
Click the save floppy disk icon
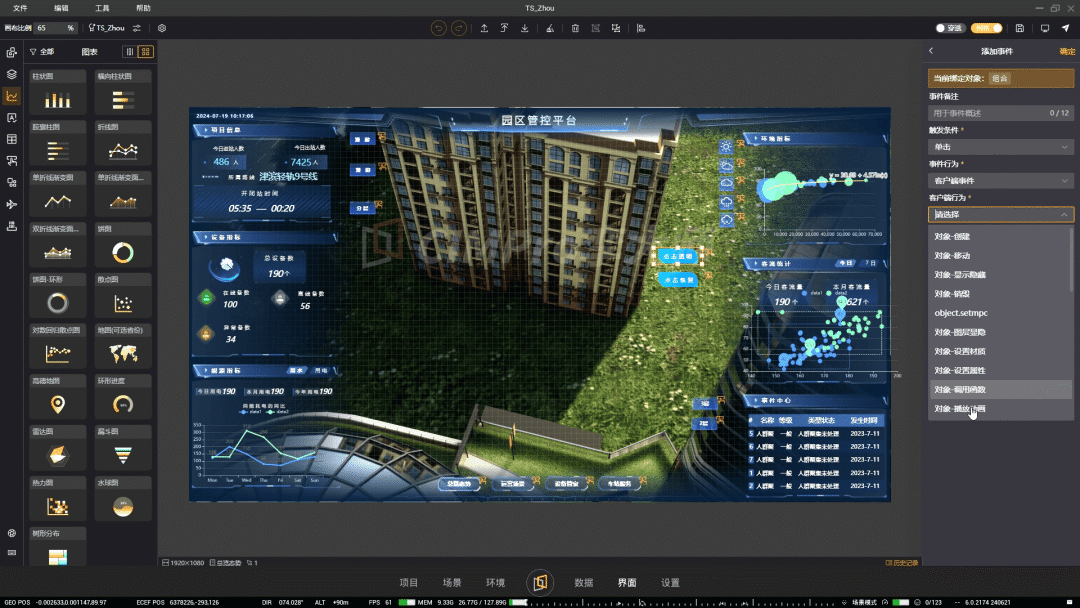[x=1019, y=28]
